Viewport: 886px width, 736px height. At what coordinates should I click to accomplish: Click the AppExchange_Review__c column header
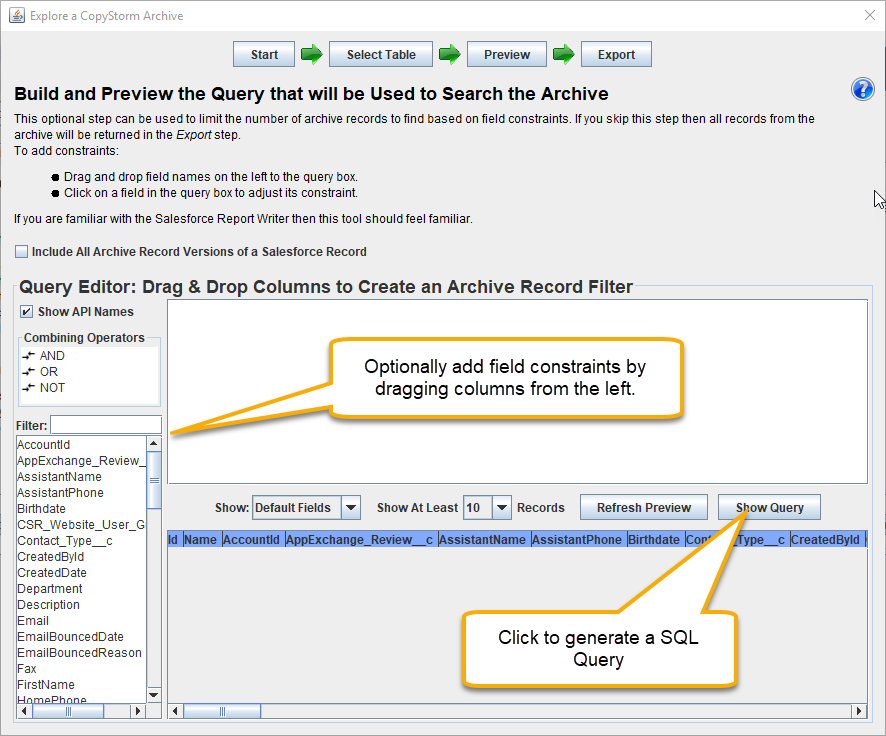[x=360, y=539]
